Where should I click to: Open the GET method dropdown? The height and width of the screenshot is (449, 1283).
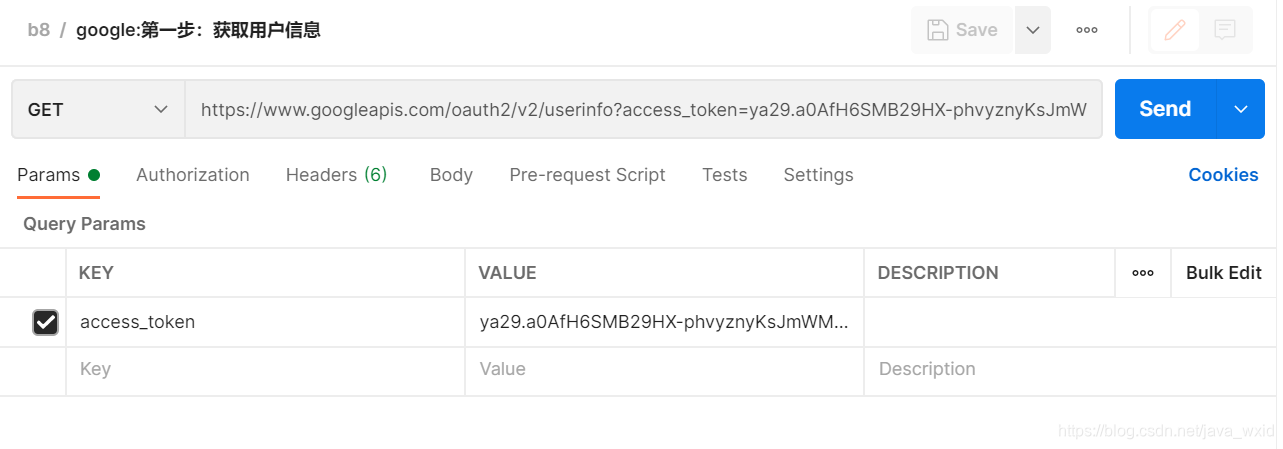[x=98, y=109]
